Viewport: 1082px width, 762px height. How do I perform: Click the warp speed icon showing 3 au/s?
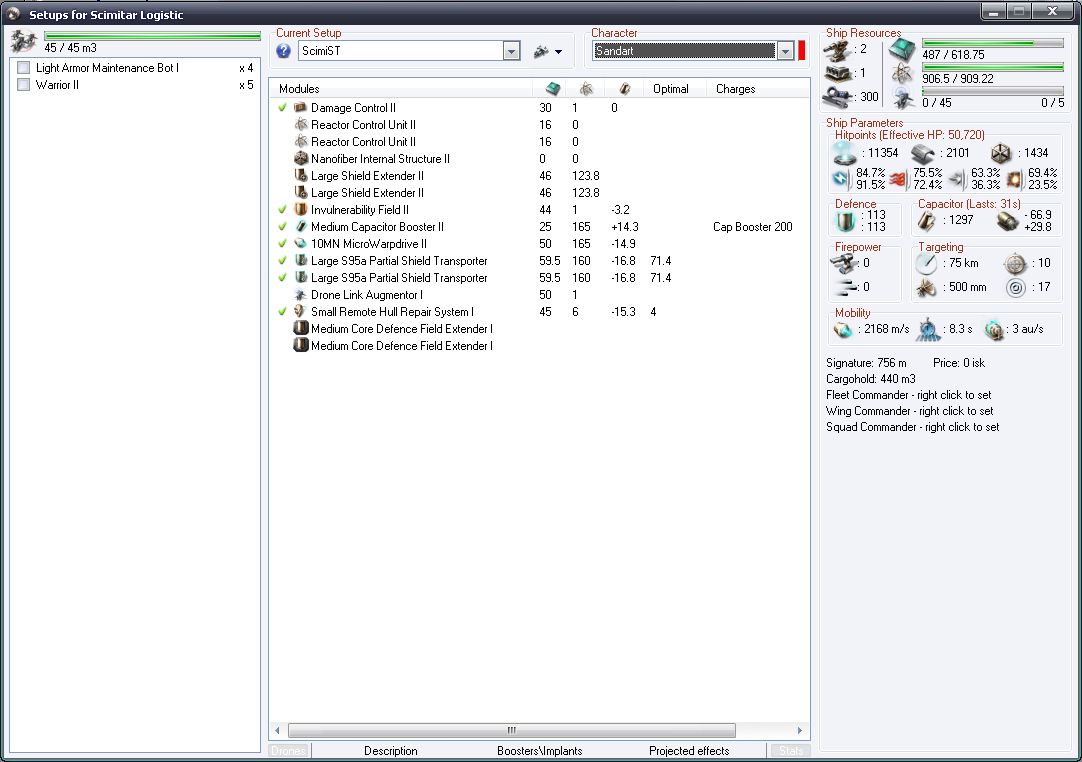pos(994,330)
